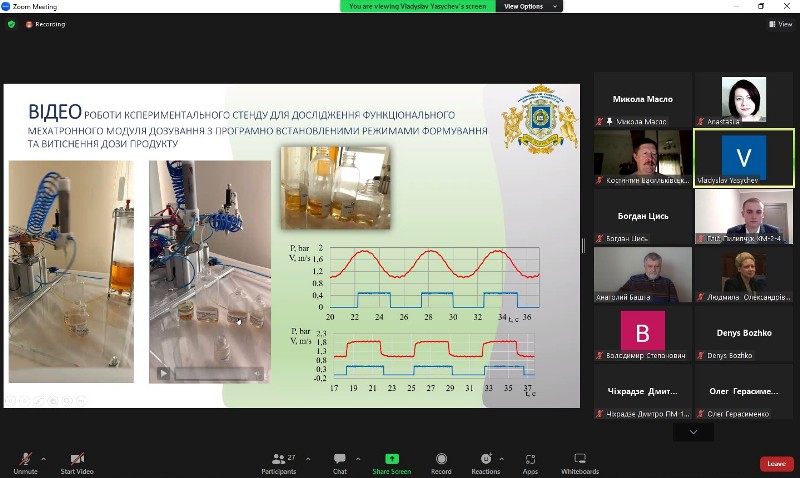Image resolution: width=800 pixels, height=478 pixels.
Task: Expand audio options arrow next to Unmute
Action: point(43,459)
